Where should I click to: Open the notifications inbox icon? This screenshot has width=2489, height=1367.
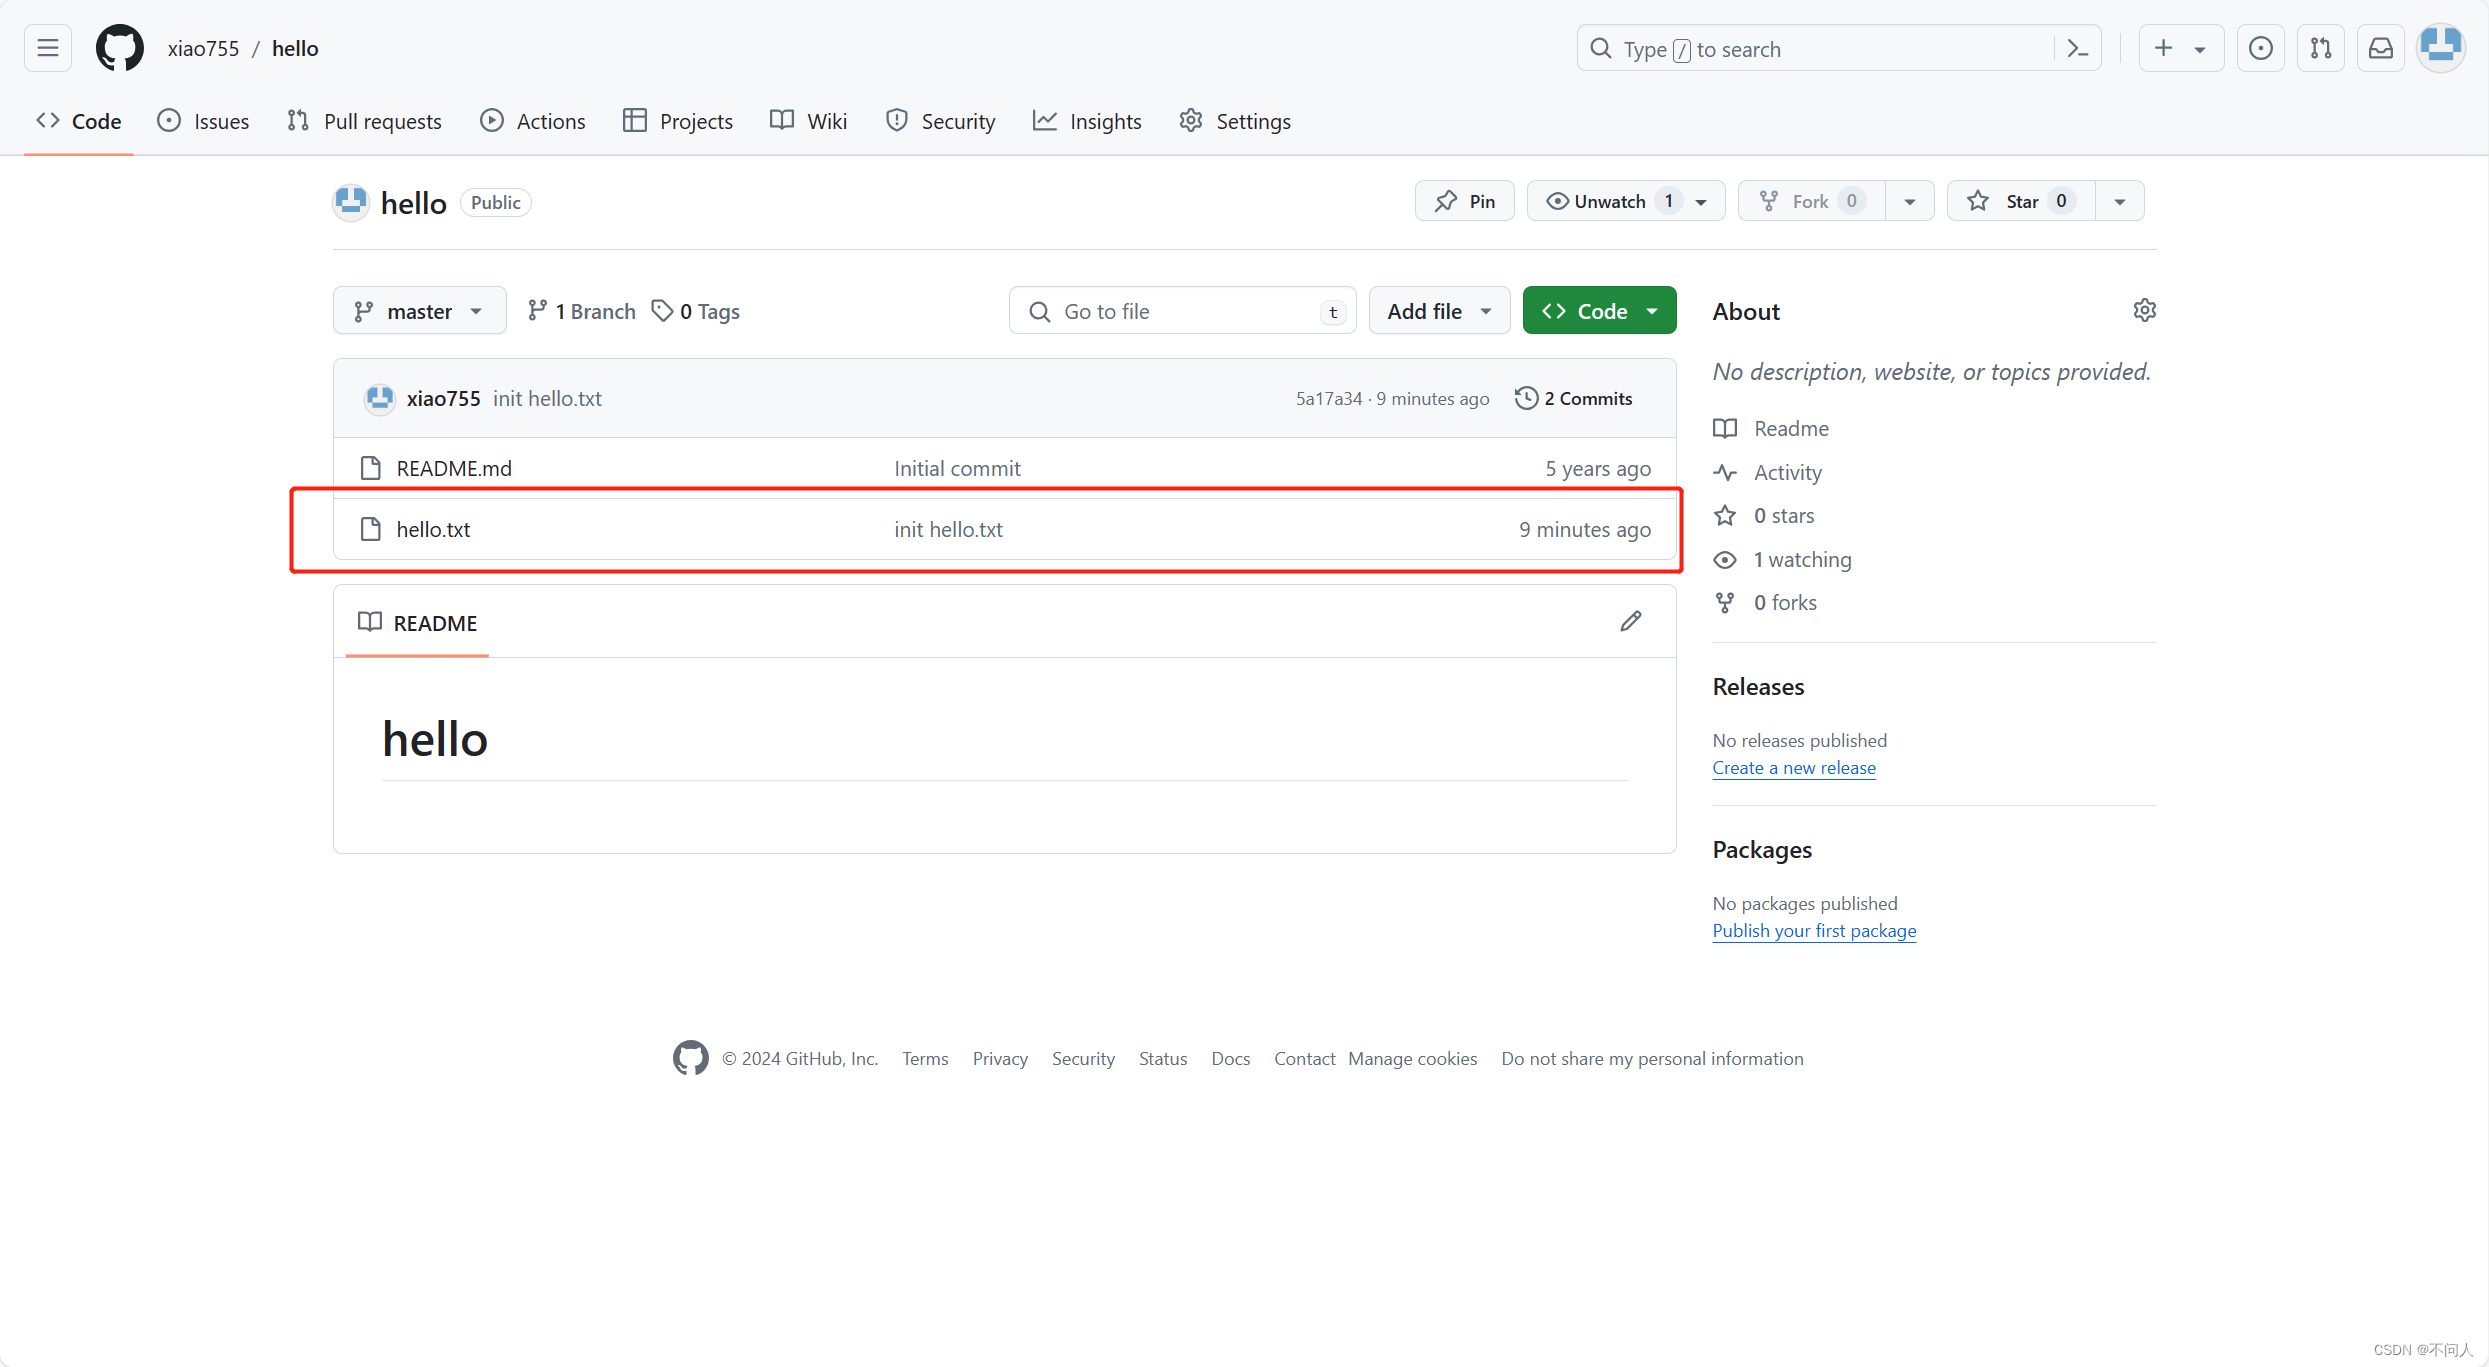(2381, 48)
